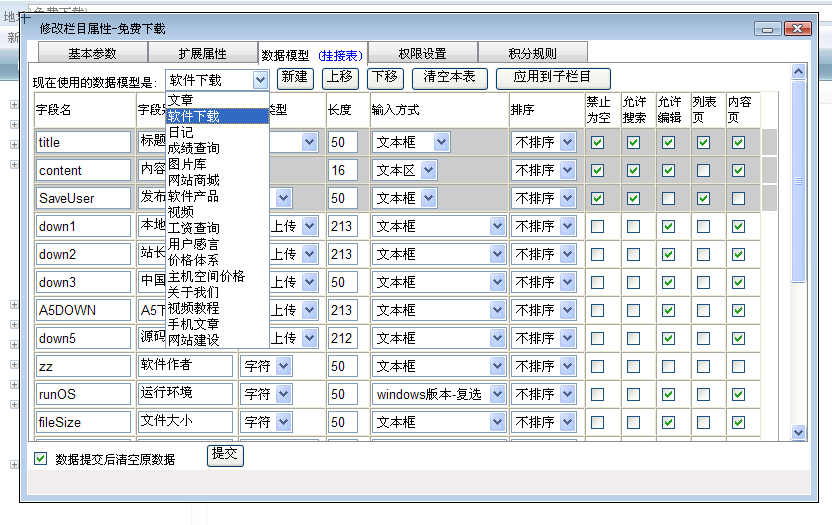Close the 修改栏目属性 dialog window
832x525 pixels.
pyautogui.click(x=796, y=30)
